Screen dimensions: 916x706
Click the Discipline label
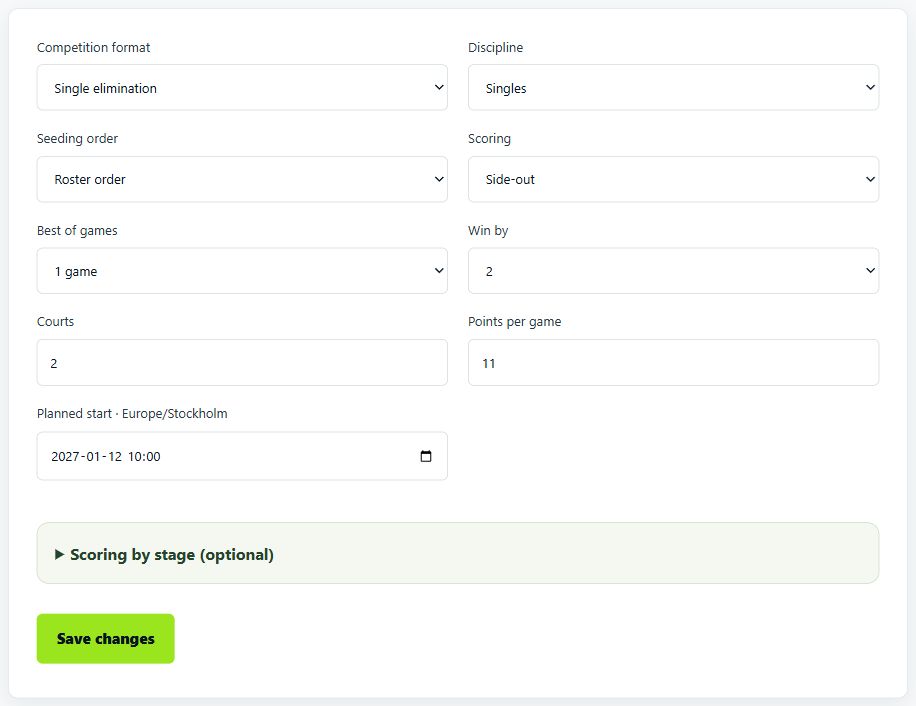(x=495, y=47)
